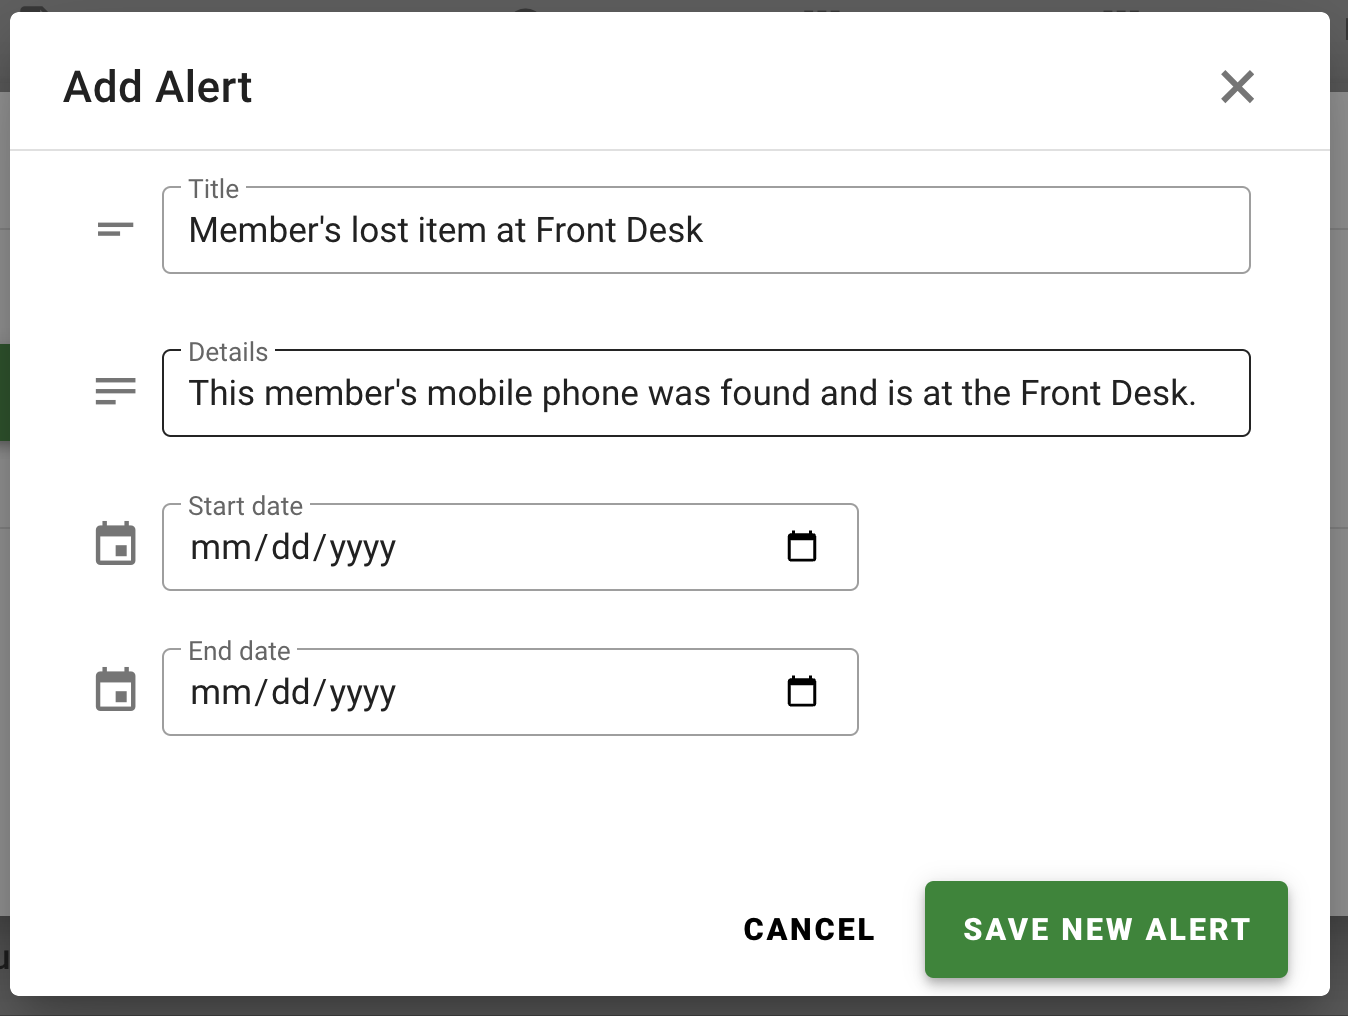Select the day segment of Start date
Screen dimensions: 1348x1016
point(291,547)
